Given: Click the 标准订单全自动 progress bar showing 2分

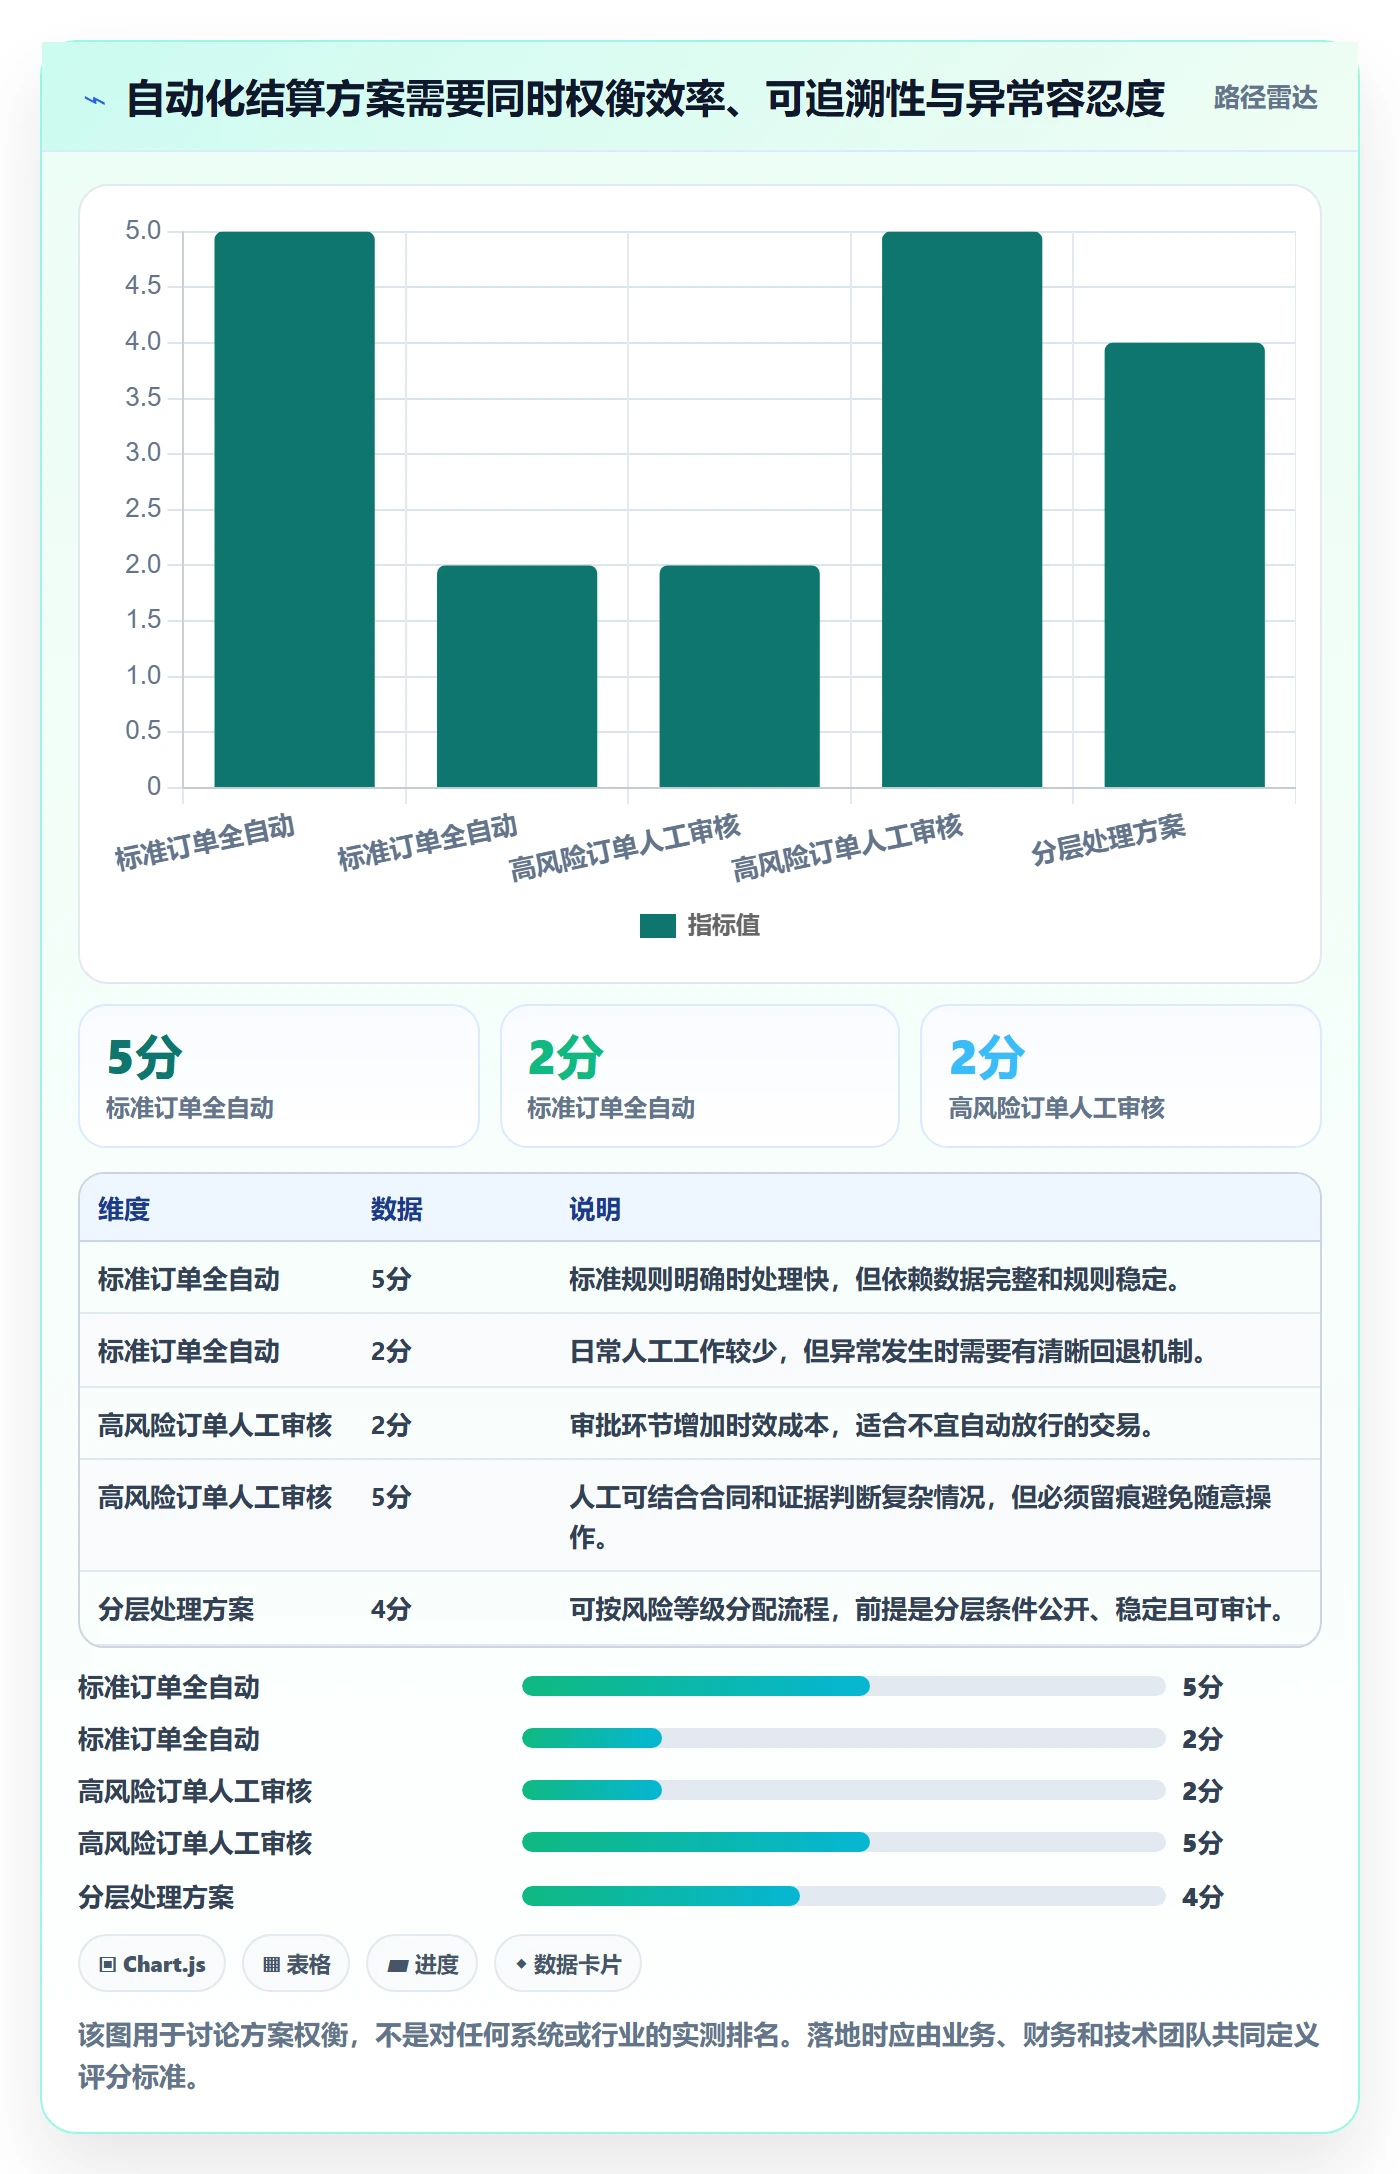Looking at the screenshot, I should coord(844,1739).
